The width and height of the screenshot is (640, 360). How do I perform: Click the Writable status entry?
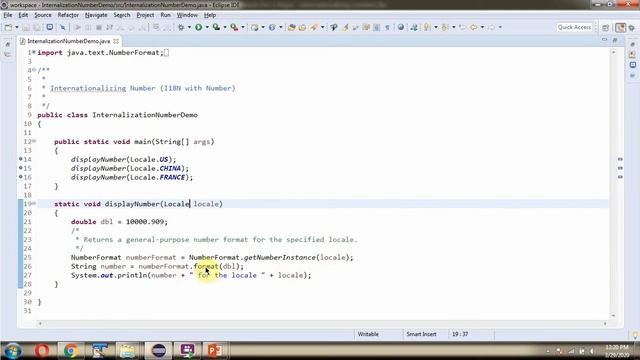click(368, 334)
